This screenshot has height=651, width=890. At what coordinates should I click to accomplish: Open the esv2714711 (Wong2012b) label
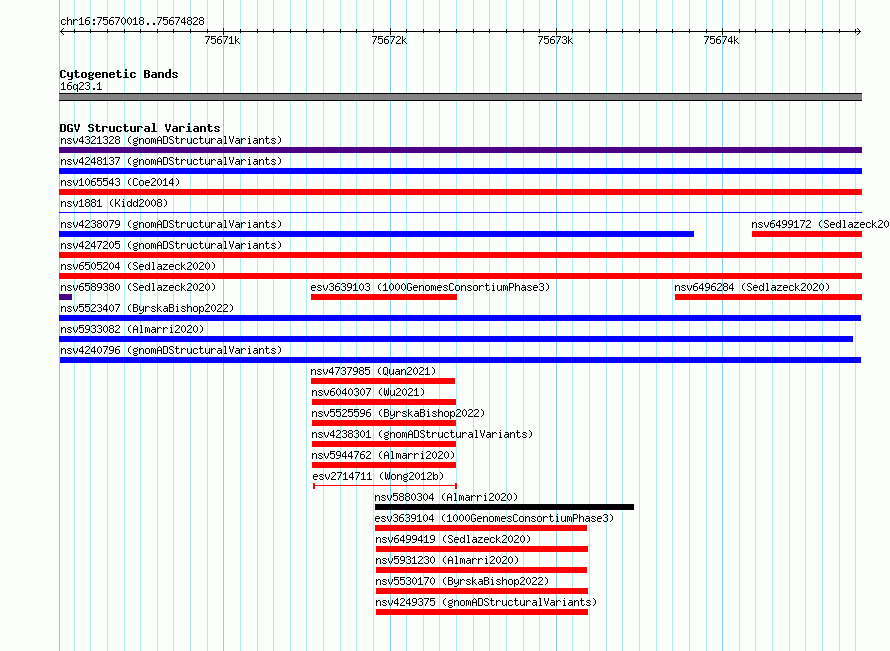coord(378,476)
